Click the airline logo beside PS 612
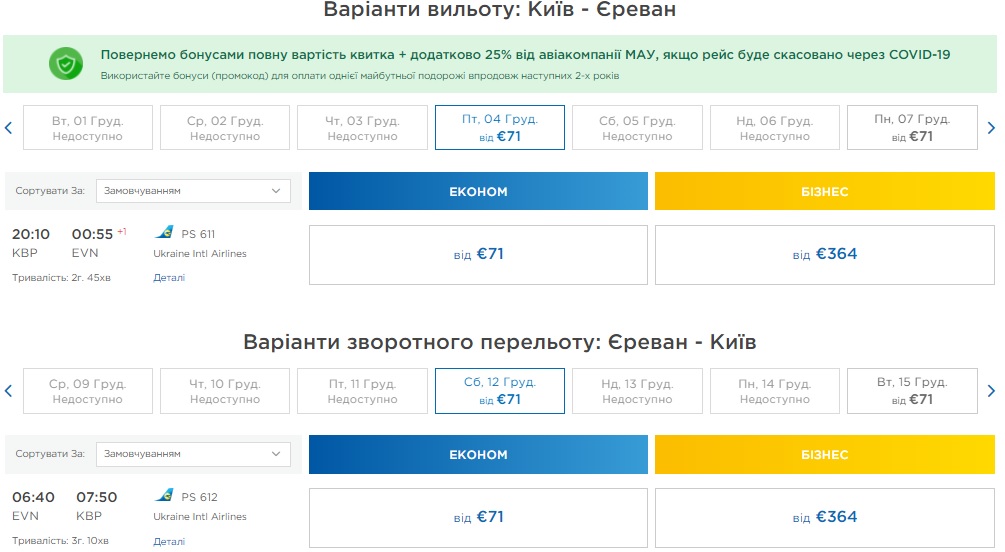Viewport: 1005px width, 552px height. tap(165, 496)
